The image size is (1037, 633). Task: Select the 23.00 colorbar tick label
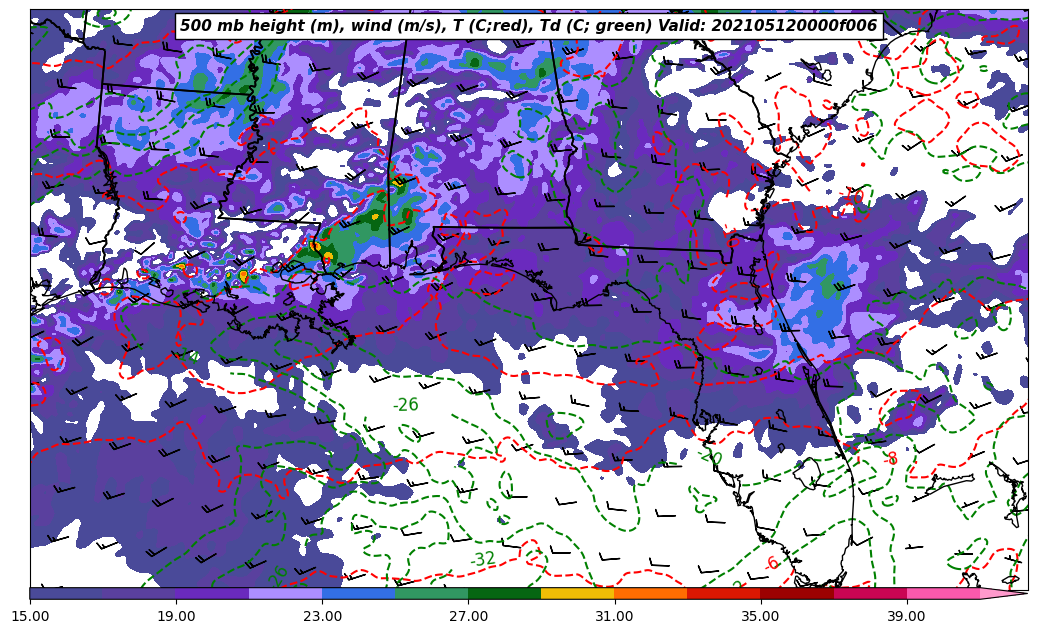pos(322,616)
